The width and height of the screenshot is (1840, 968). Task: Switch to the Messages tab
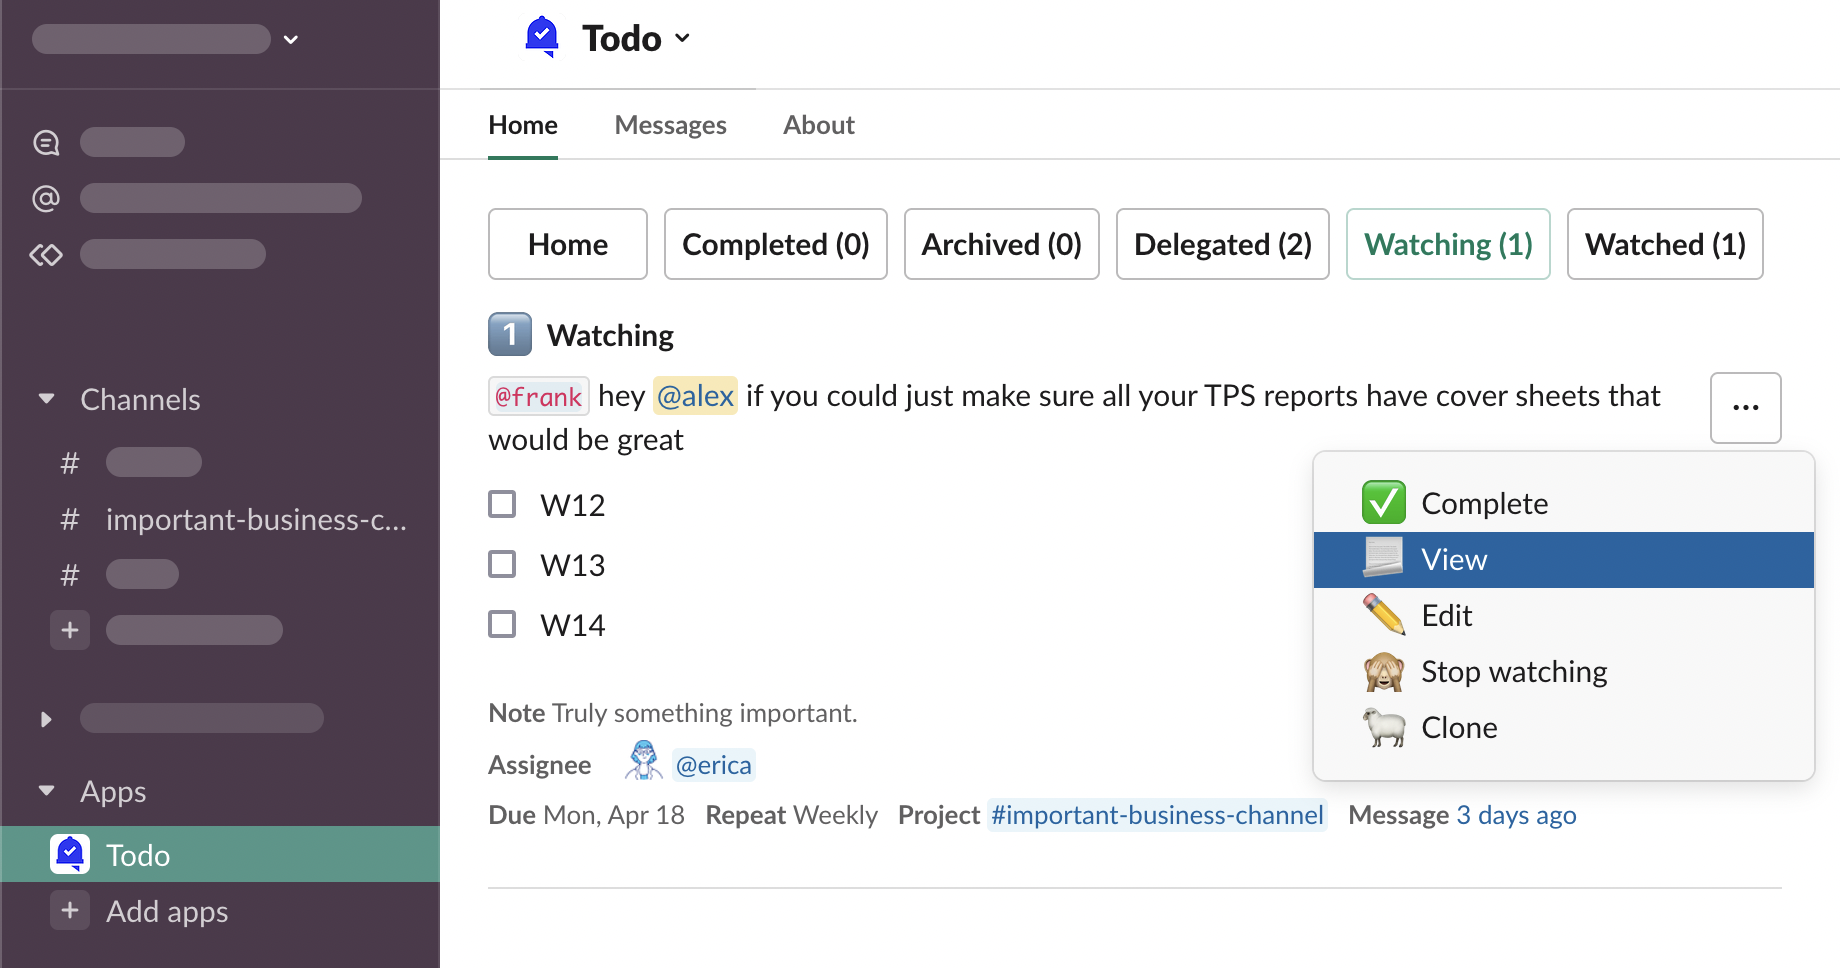click(x=670, y=125)
